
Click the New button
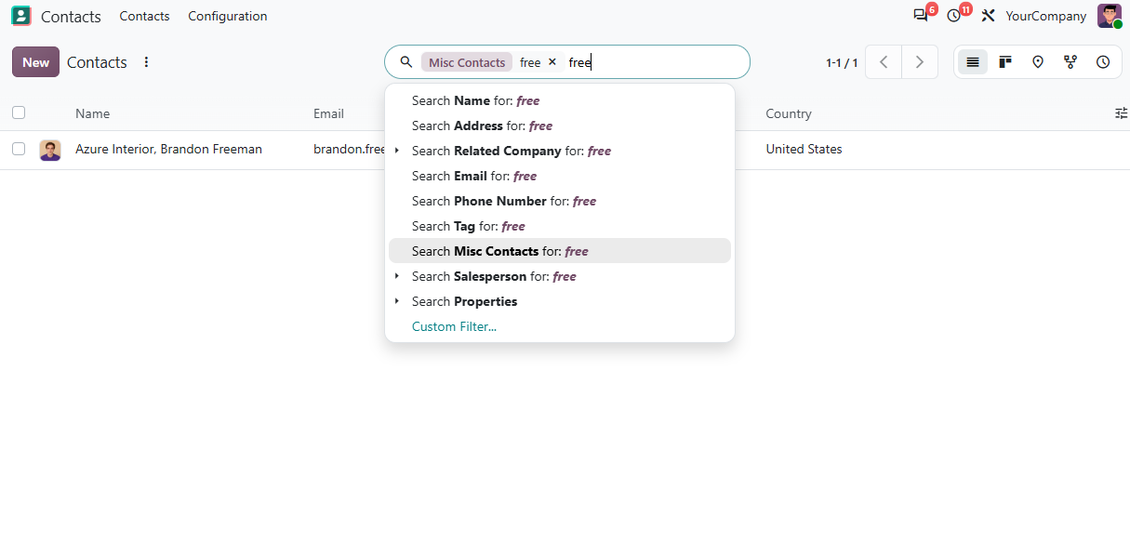pos(35,62)
